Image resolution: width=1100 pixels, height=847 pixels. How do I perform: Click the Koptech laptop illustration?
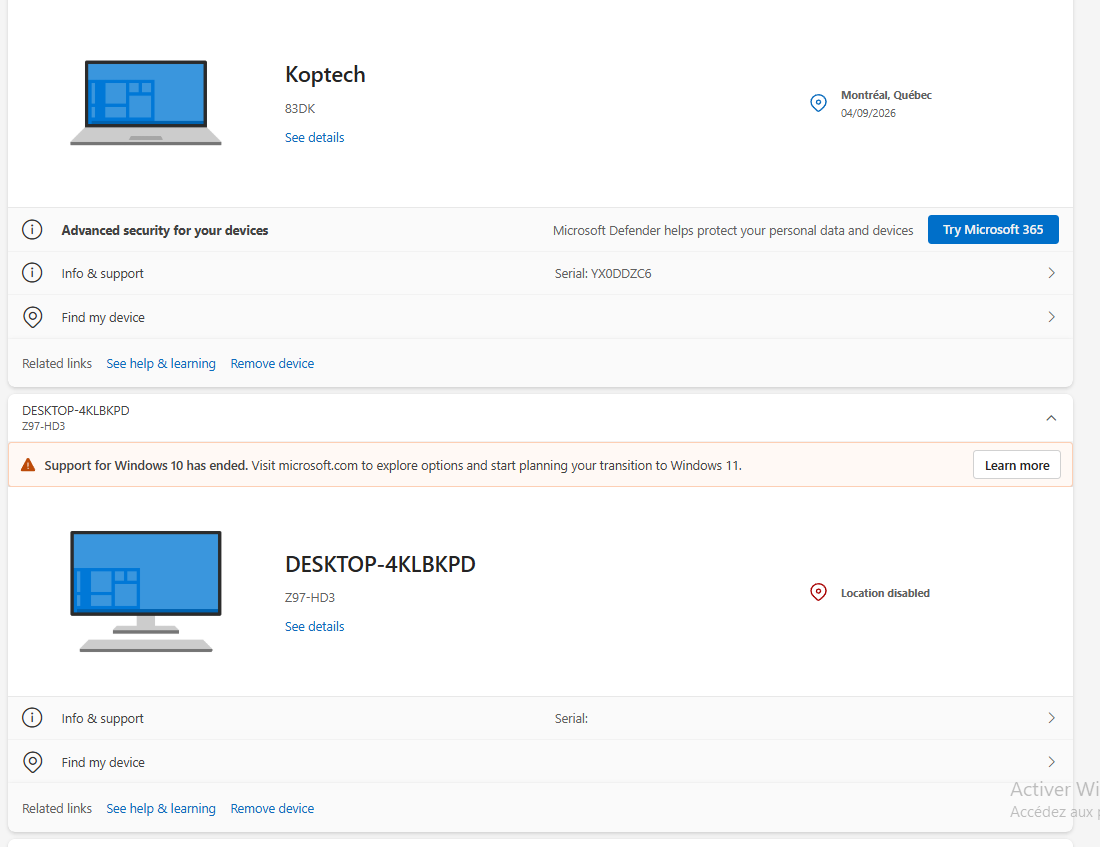(146, 102)
